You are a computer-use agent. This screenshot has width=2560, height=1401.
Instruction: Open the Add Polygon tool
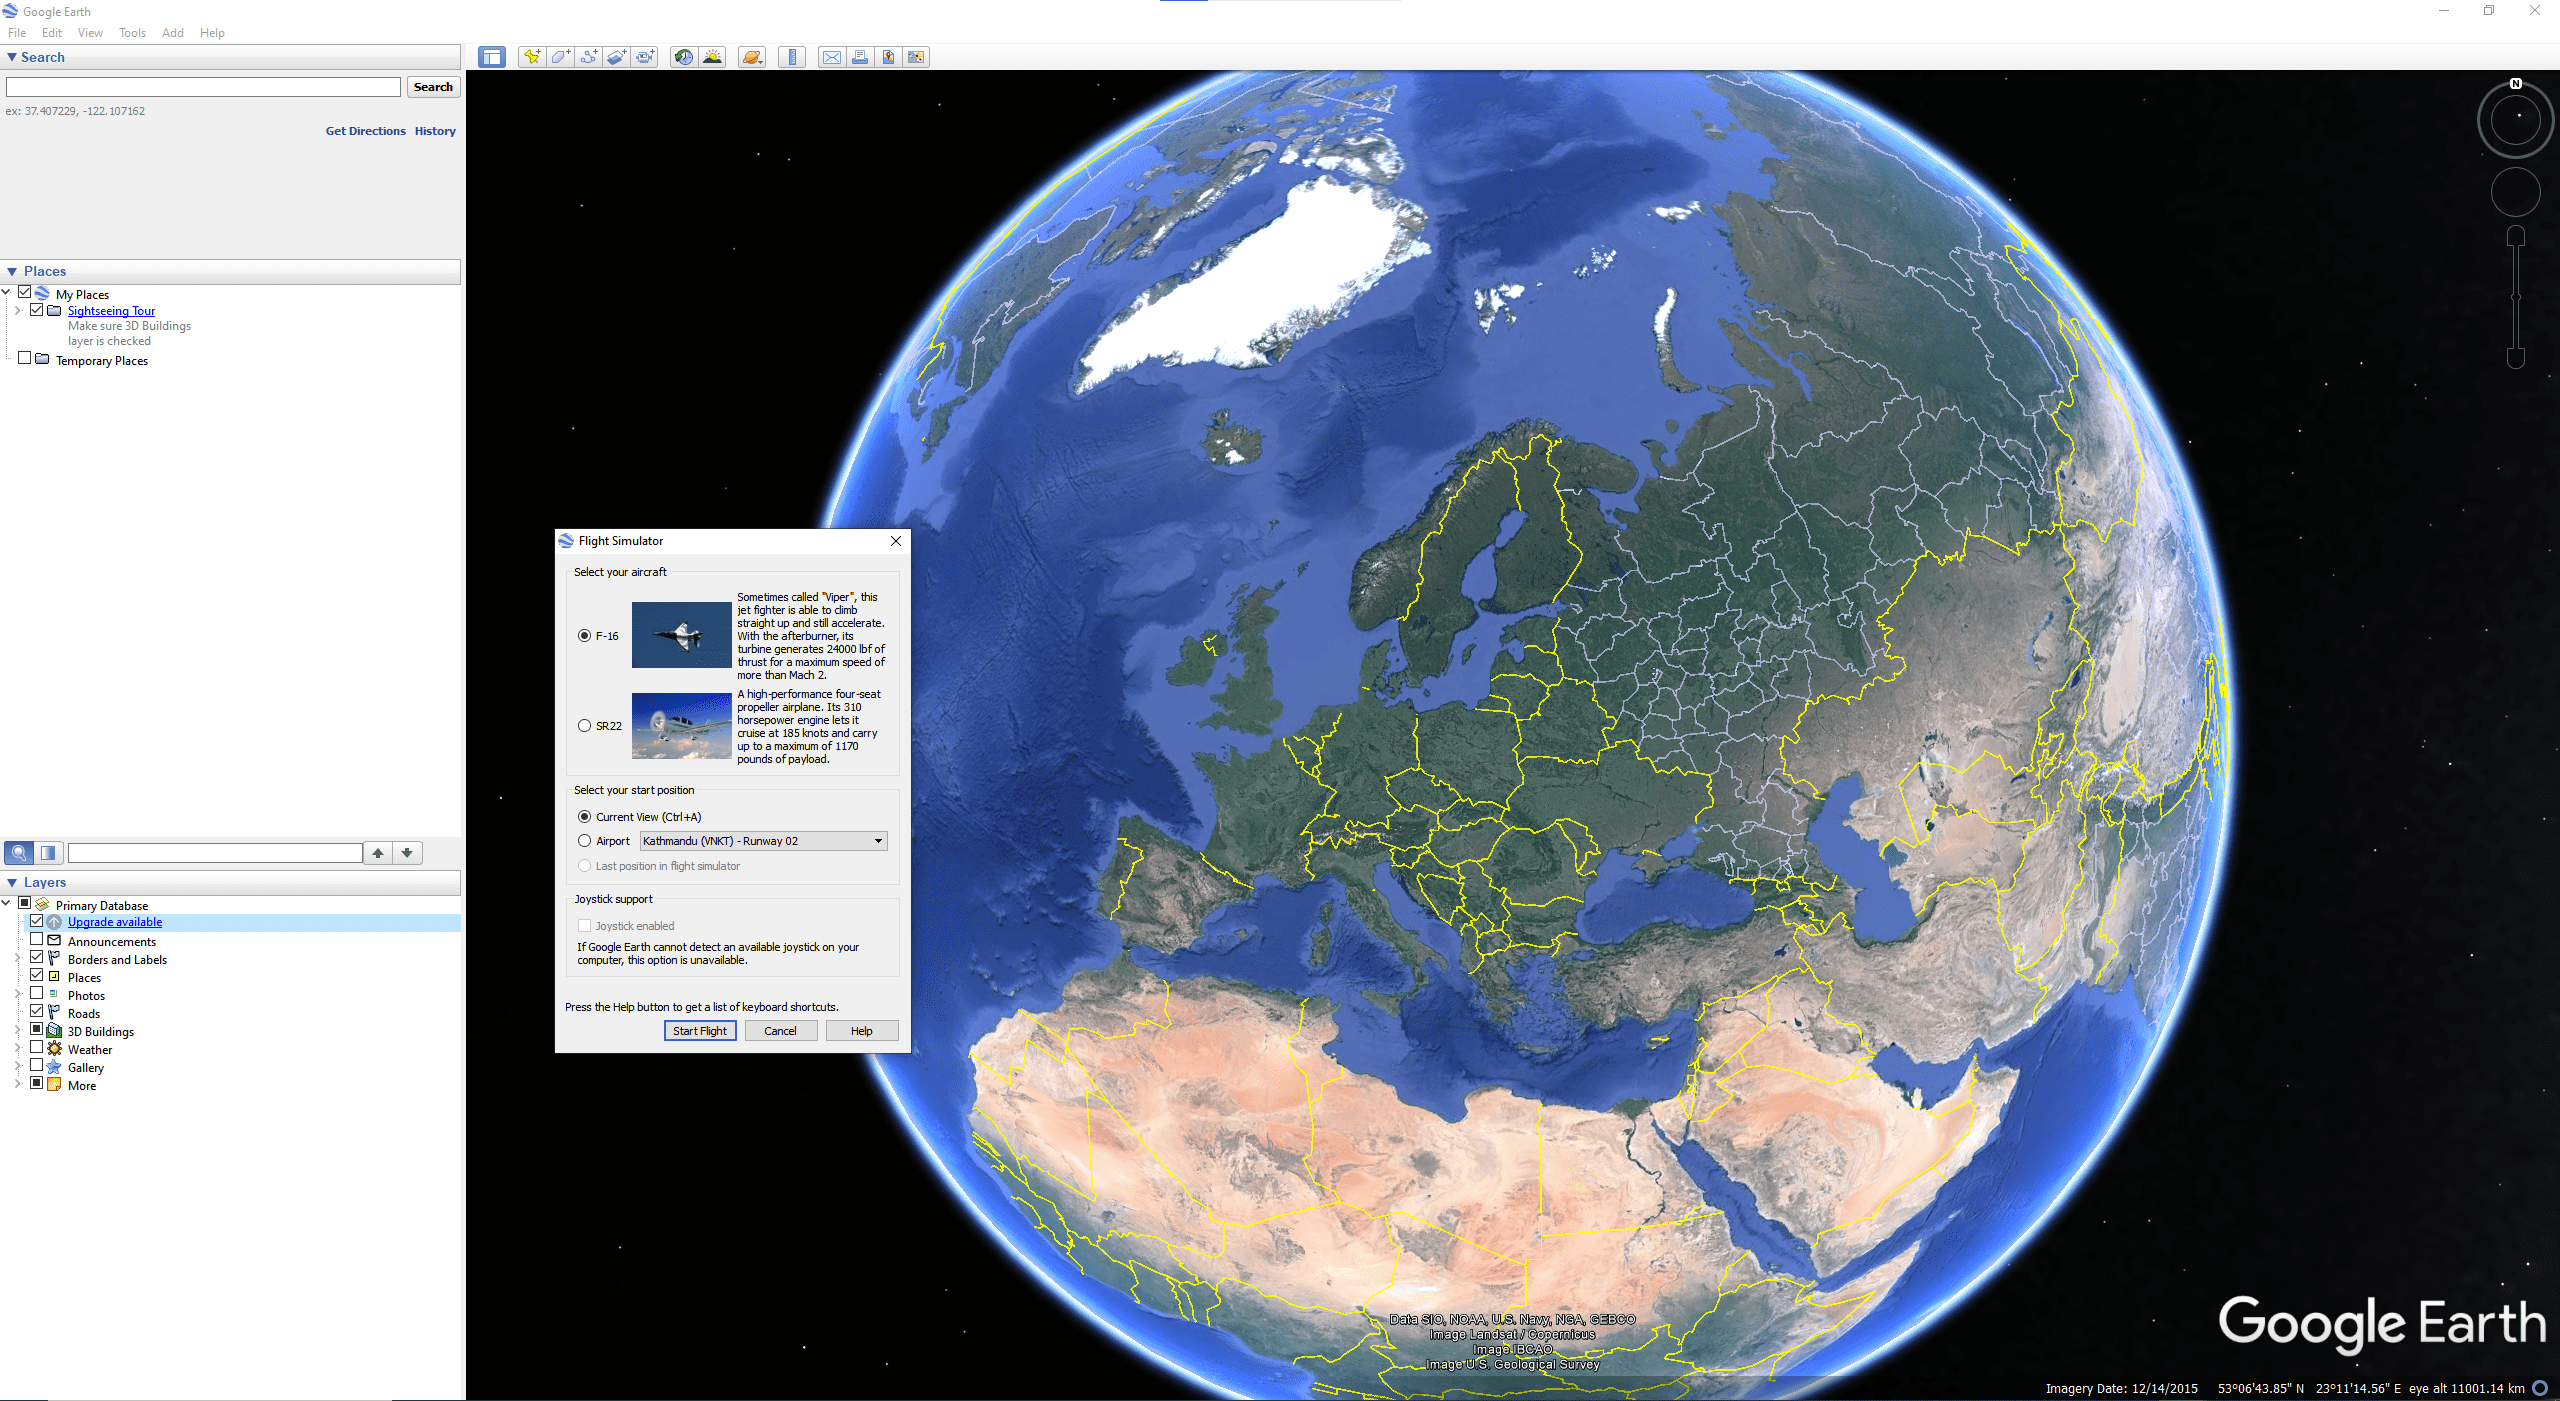560,57
